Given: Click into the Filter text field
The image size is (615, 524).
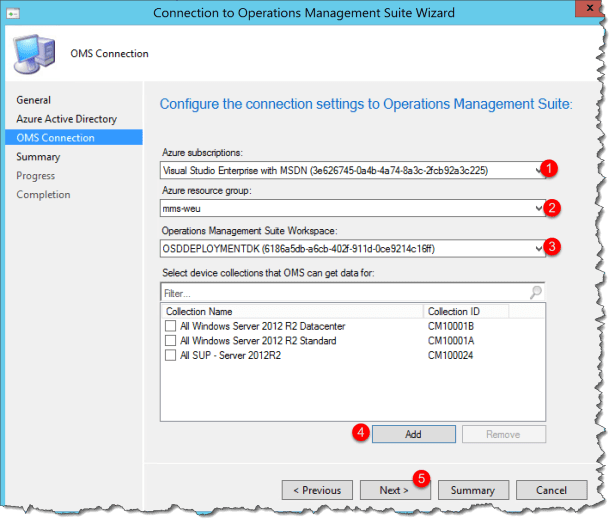Looking at the screenshot, I should [x=345, y=293].
